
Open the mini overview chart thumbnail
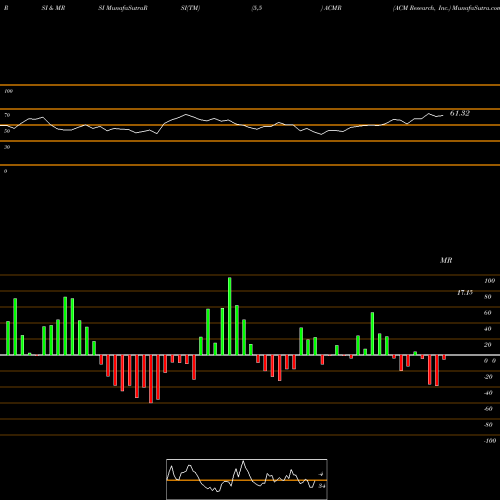click(x=247, y=479)
